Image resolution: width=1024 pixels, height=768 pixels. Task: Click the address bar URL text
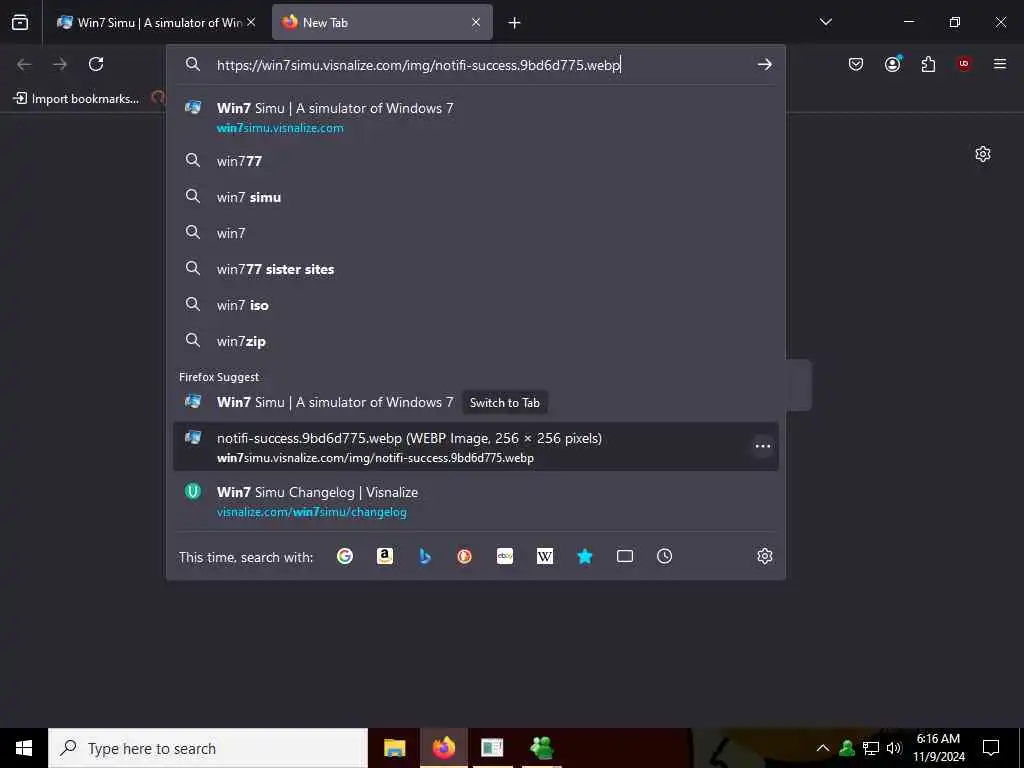pos(418,65)
